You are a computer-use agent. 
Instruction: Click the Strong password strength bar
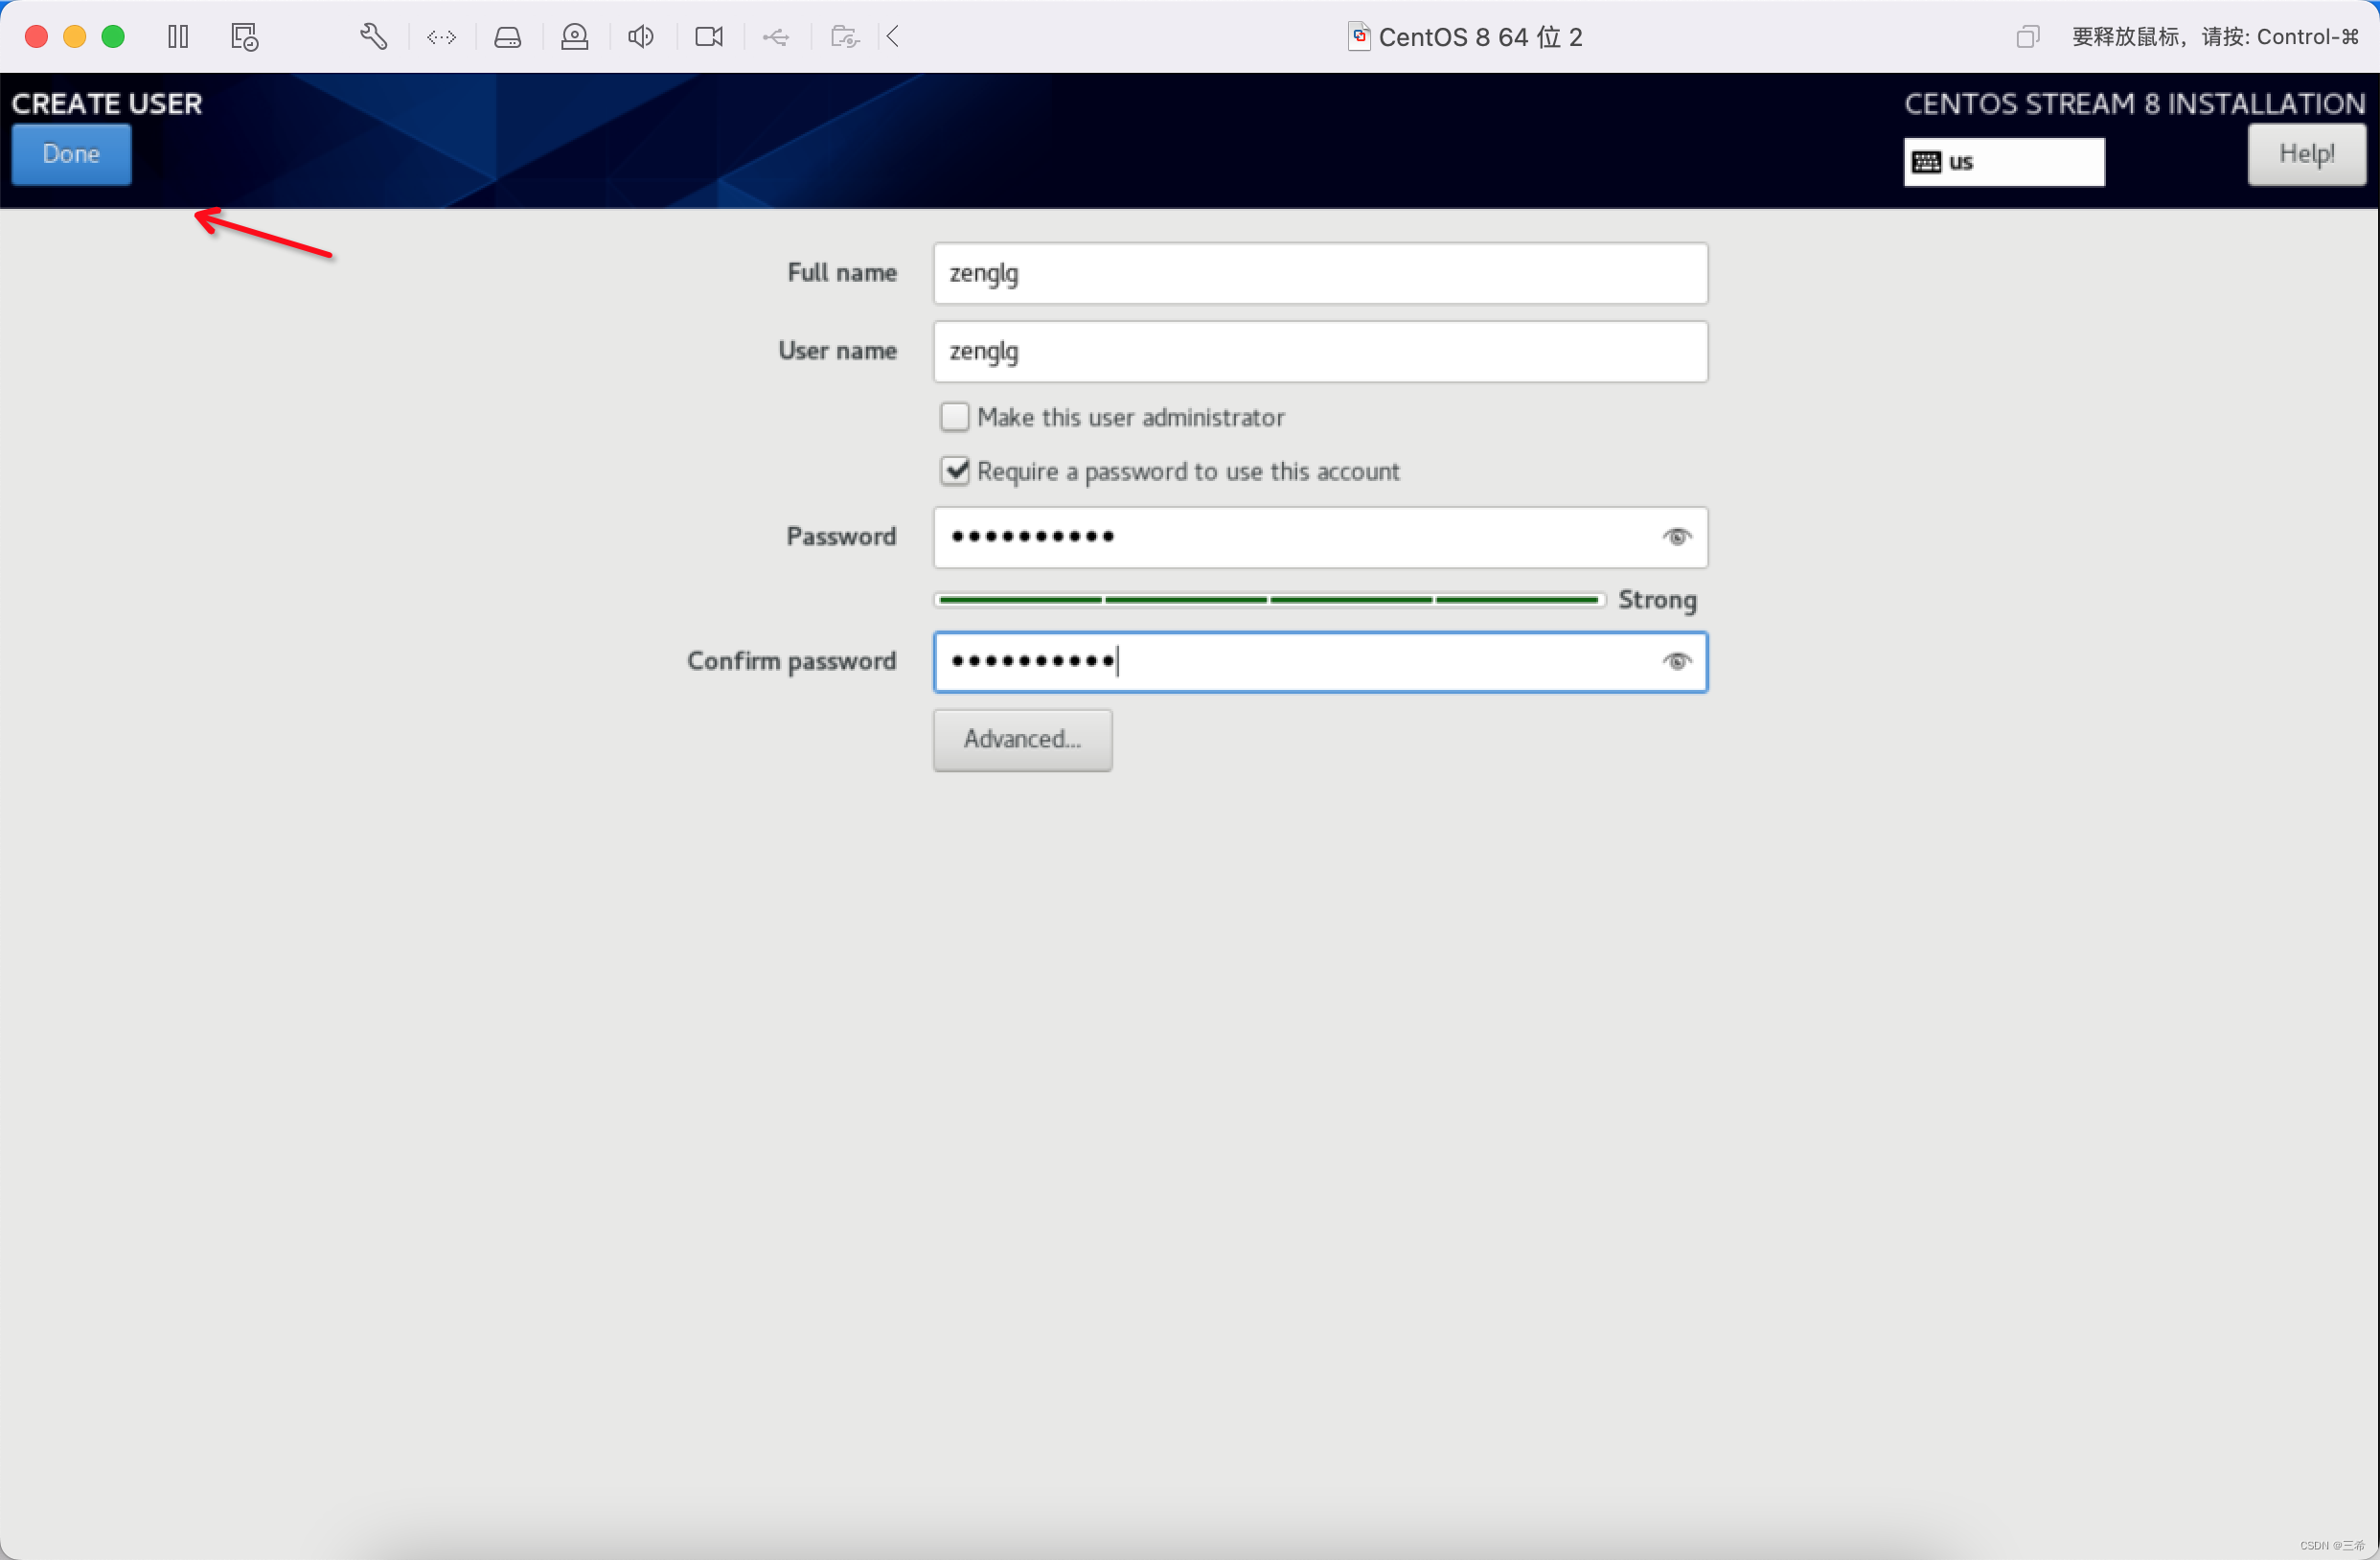[x=1270, y=599]
